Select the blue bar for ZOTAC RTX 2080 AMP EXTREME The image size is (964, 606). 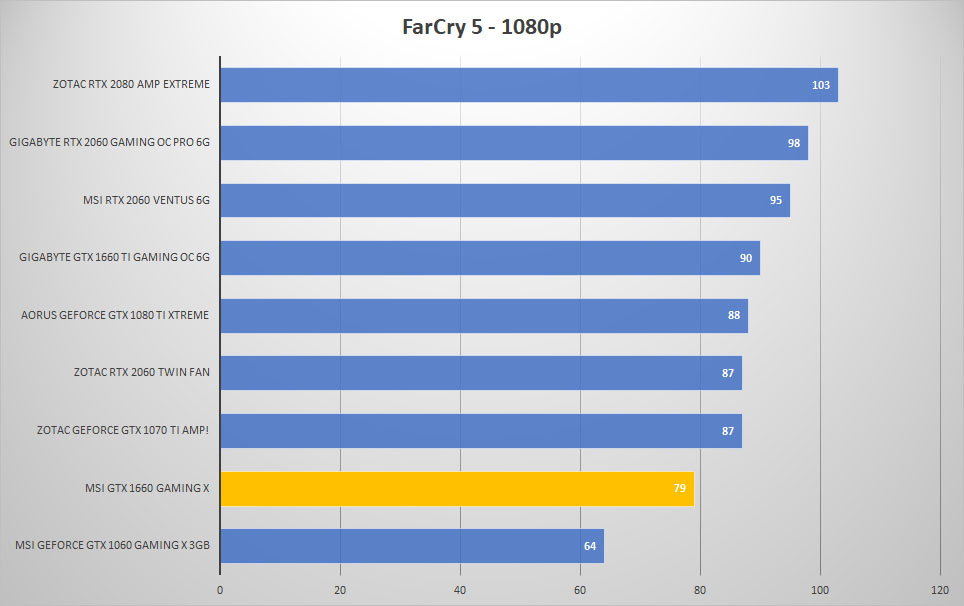pyautogui.click(x=529, y=85)
